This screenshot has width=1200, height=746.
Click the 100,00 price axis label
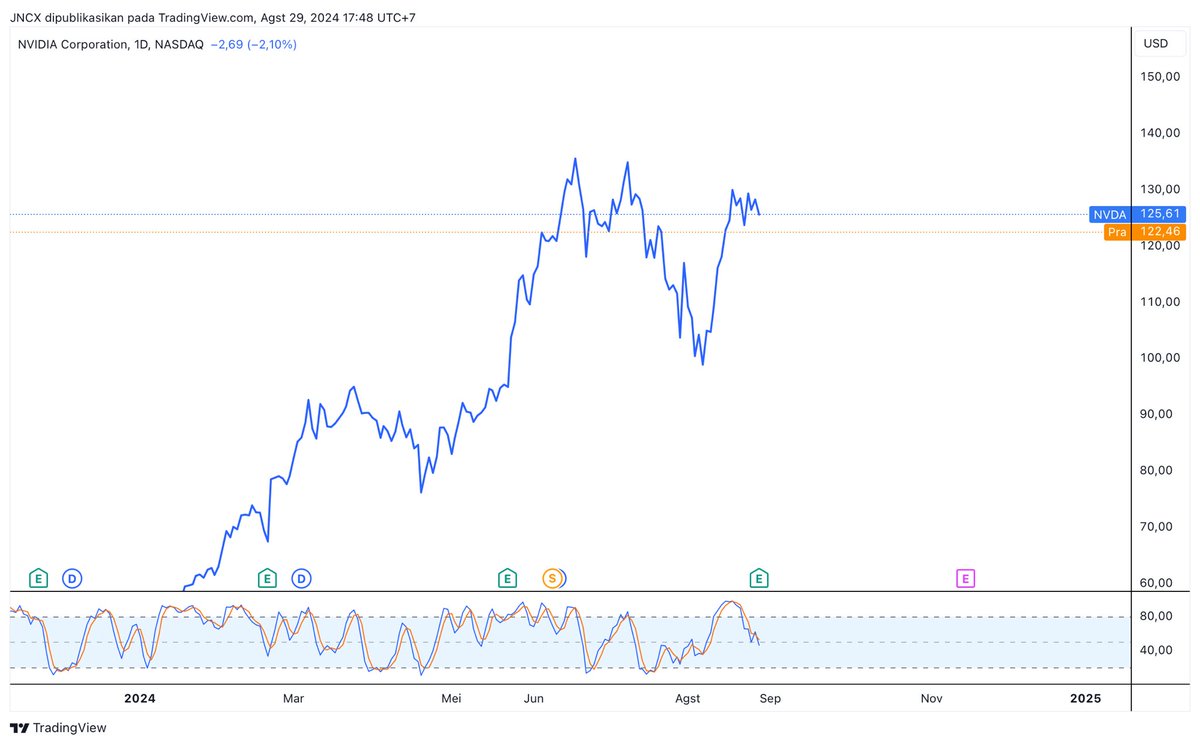coord(1160,358)
